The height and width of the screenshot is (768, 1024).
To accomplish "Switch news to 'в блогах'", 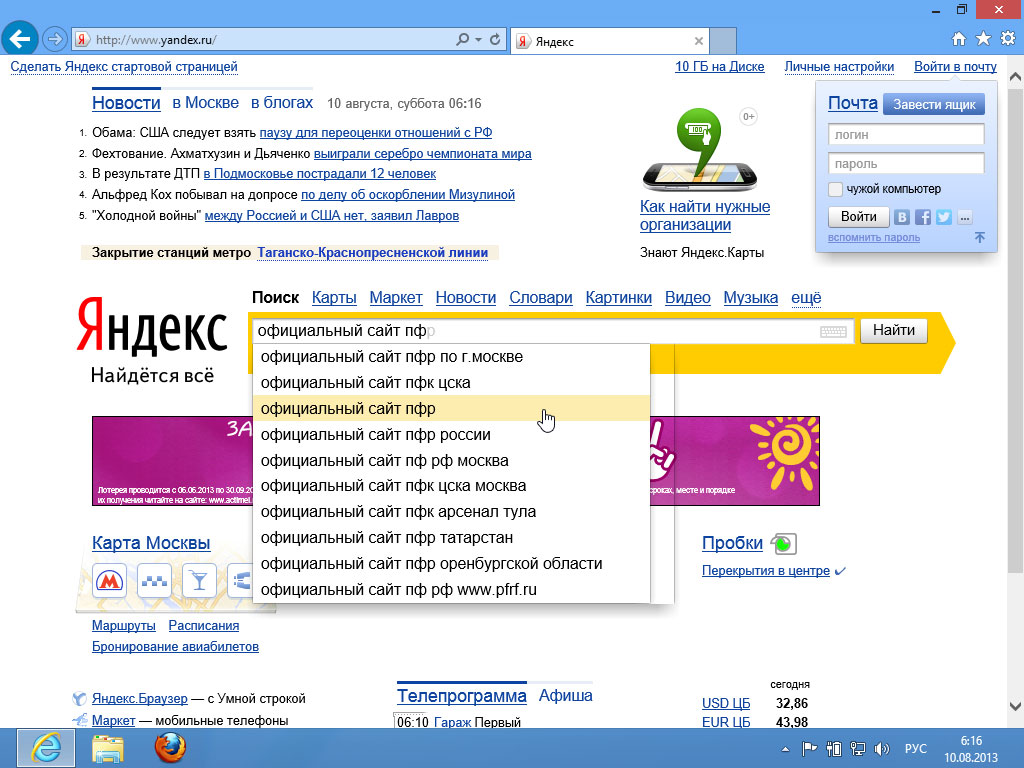I will pos(282,103).
